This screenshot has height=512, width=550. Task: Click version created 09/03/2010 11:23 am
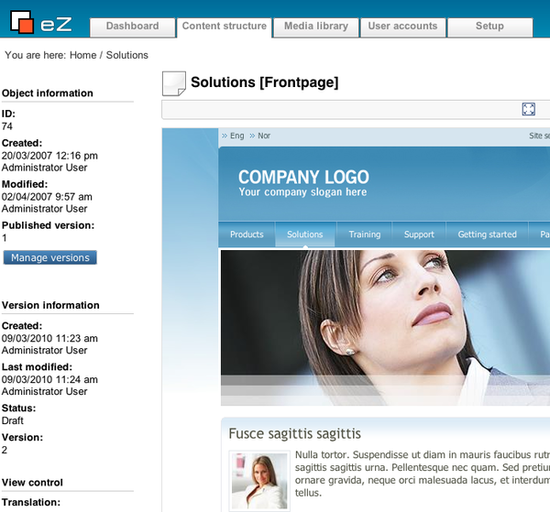coord(49,338)
